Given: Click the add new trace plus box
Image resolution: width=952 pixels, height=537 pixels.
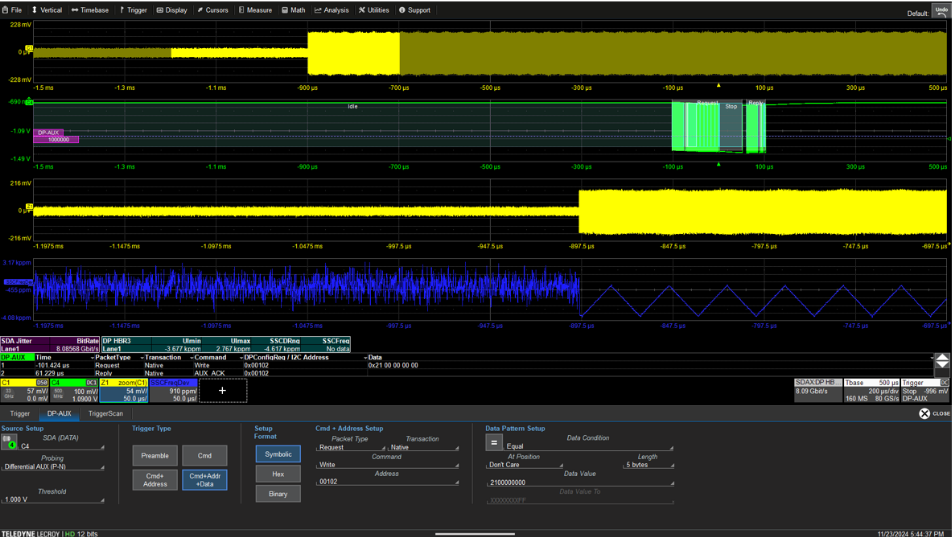Looking at the screenshot, I should click(x=222, y=391).
